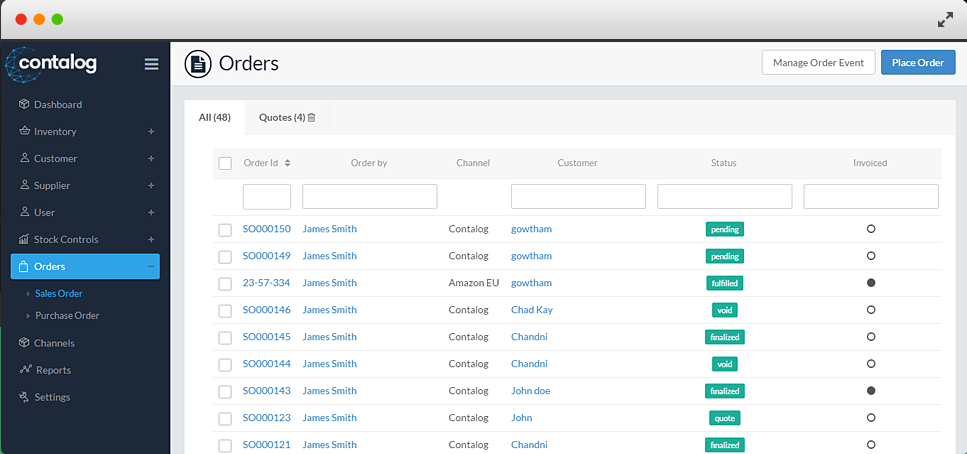This screenshot has height=454, width=967.
Task: Select the checkbox for order 23-57-334
Action: (x=225, y=284)
